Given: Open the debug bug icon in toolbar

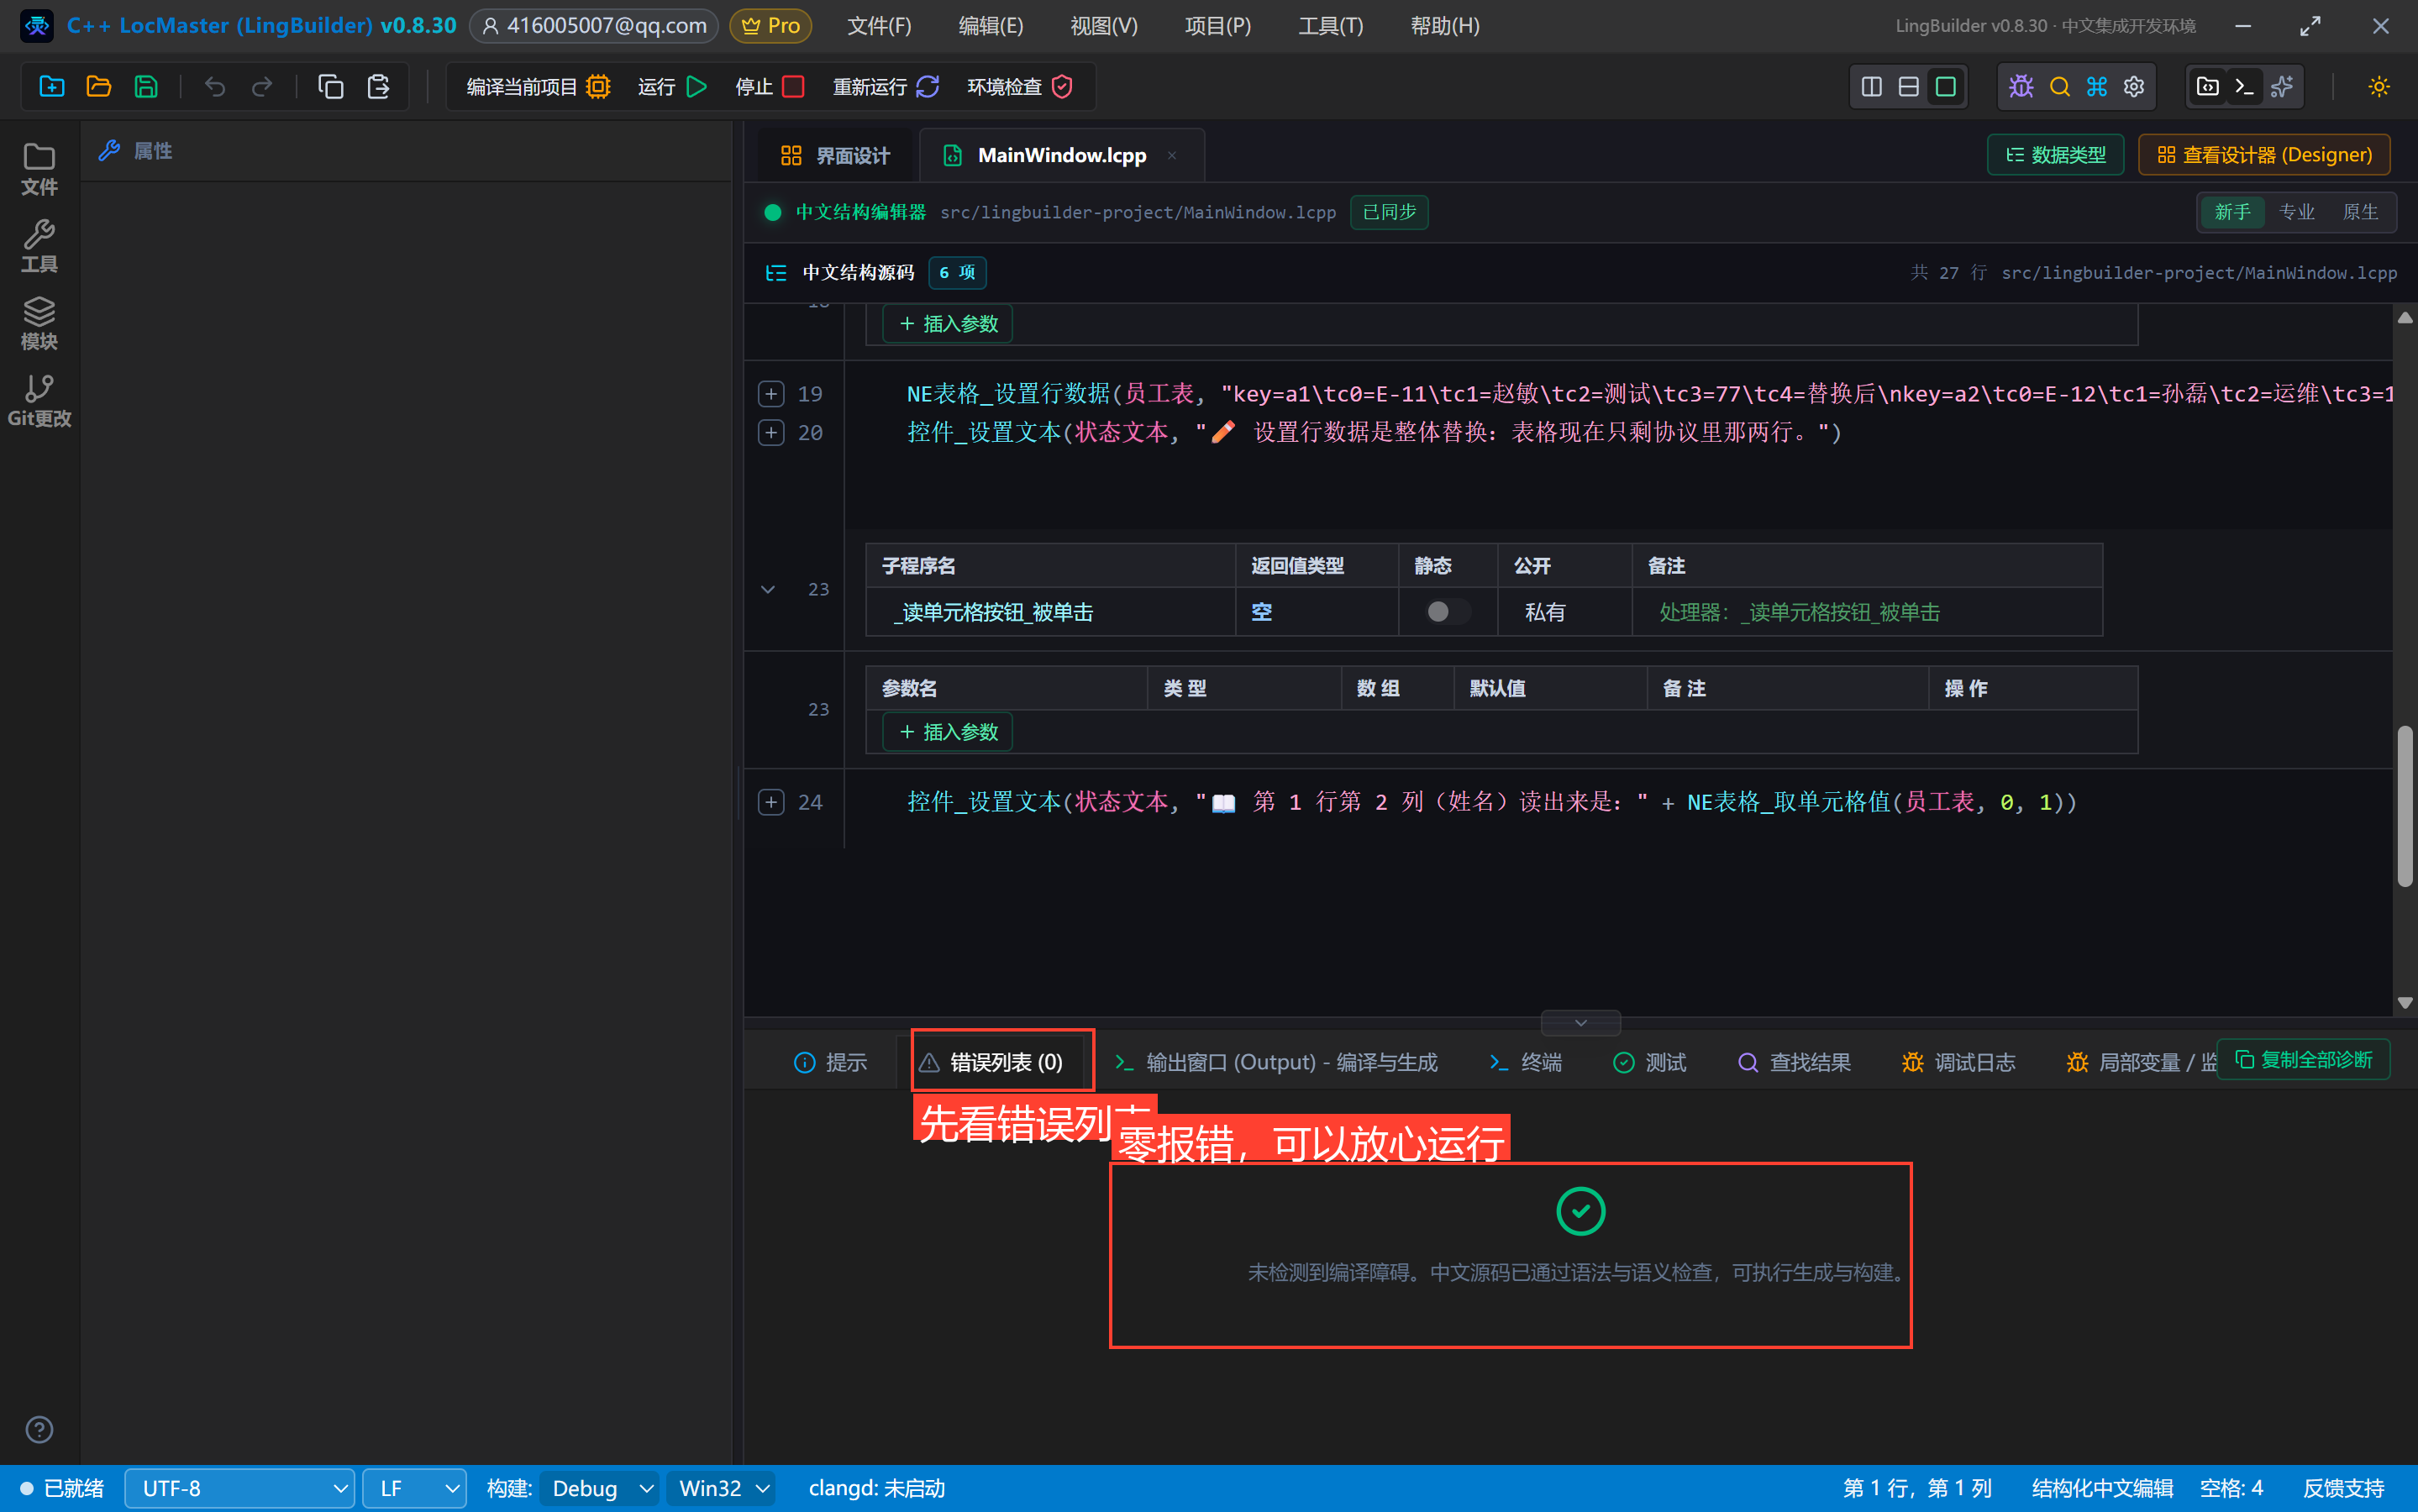Looking at the screenshot, I should click(x=2021, y=87).
